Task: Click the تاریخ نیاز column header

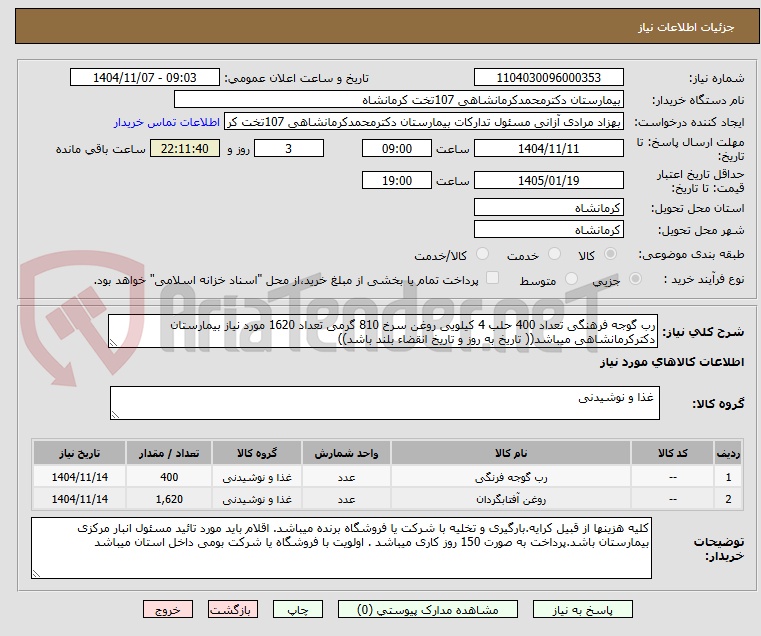Action: pyautogui.click(x=80, y=453)
